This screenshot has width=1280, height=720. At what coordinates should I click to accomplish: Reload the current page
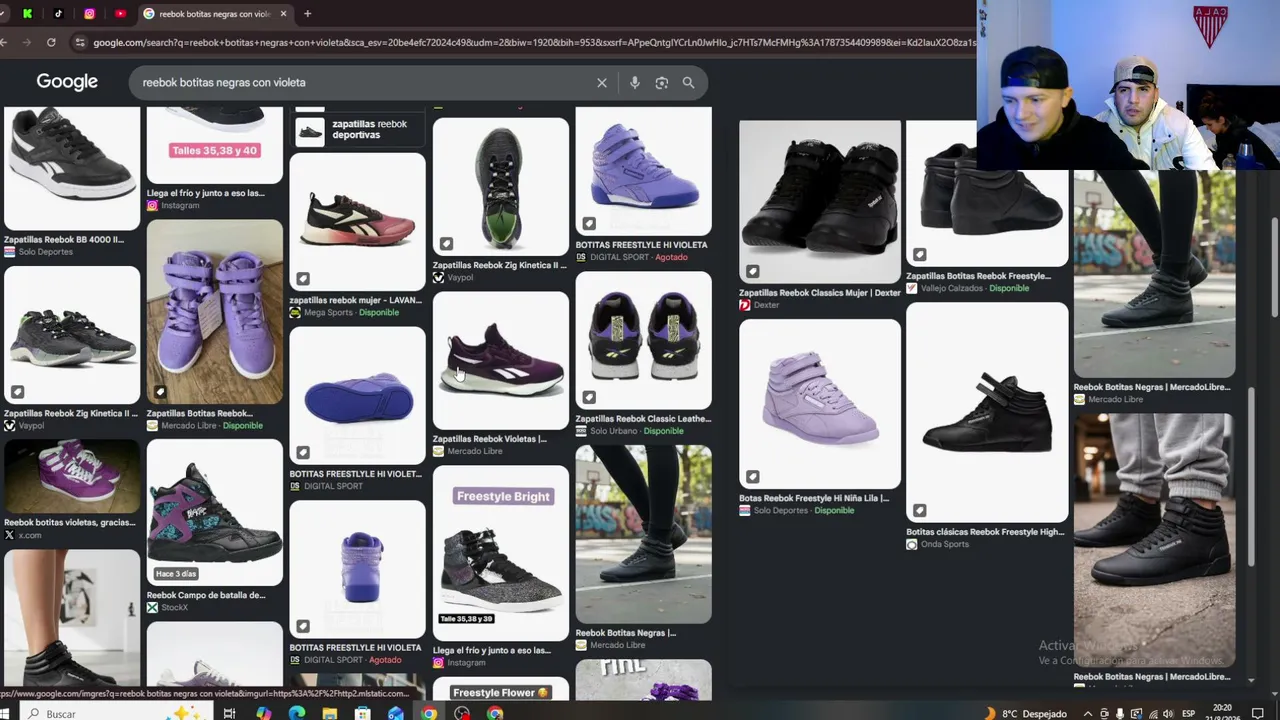52,42
